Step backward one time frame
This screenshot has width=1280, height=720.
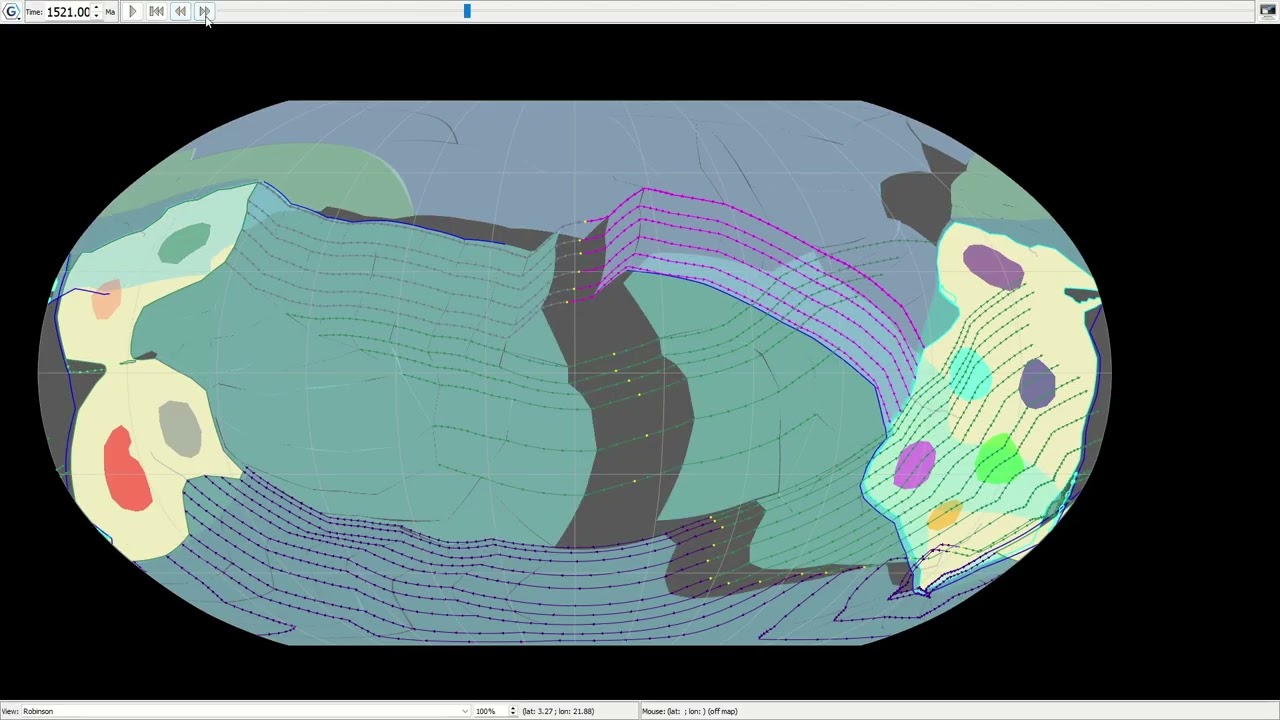click(180, 11)
